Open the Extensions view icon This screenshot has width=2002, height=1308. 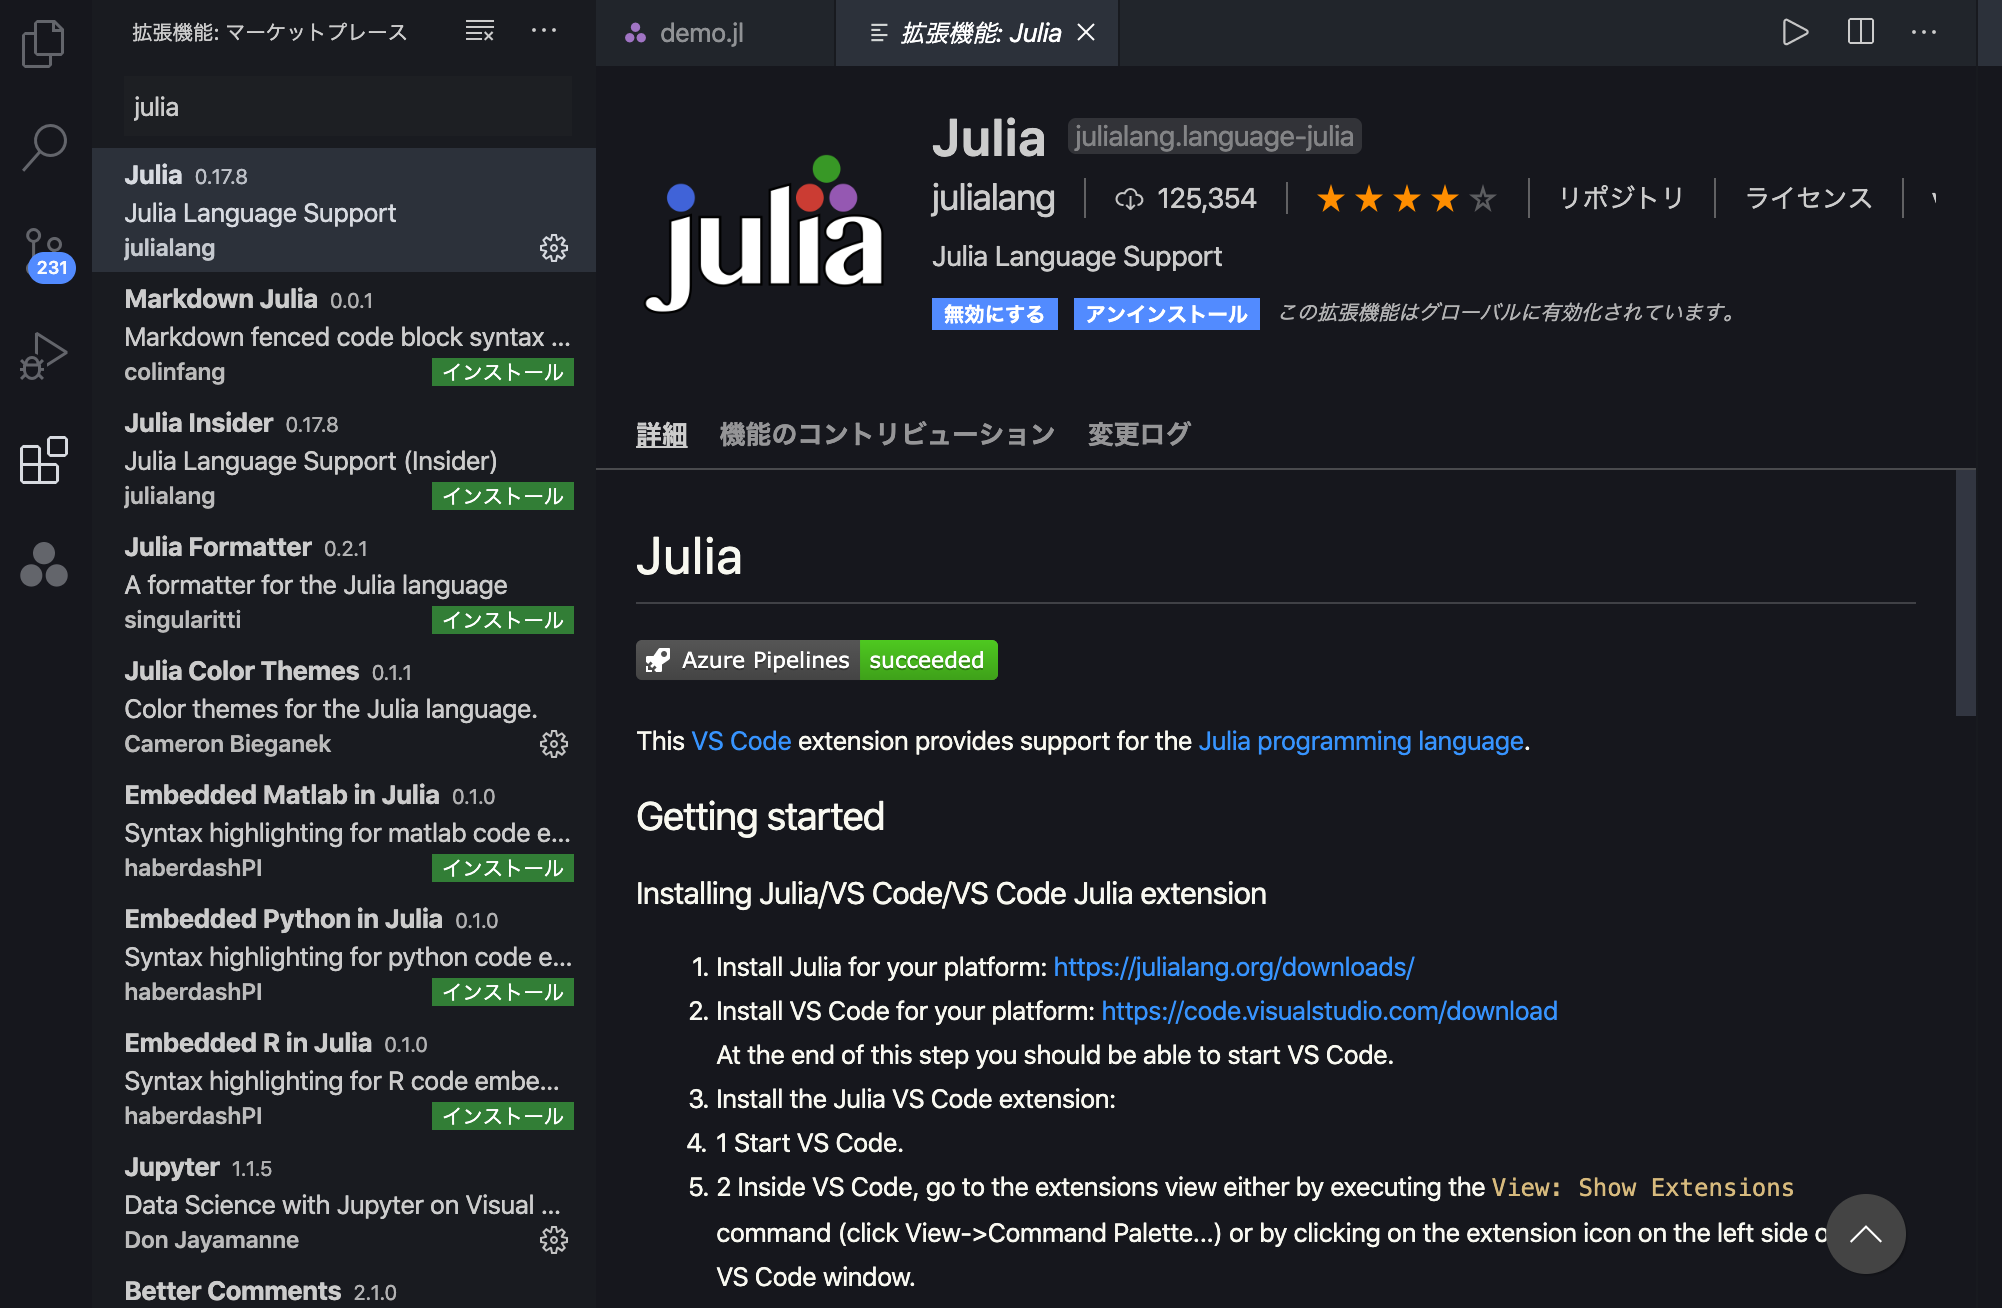[44, 460]
